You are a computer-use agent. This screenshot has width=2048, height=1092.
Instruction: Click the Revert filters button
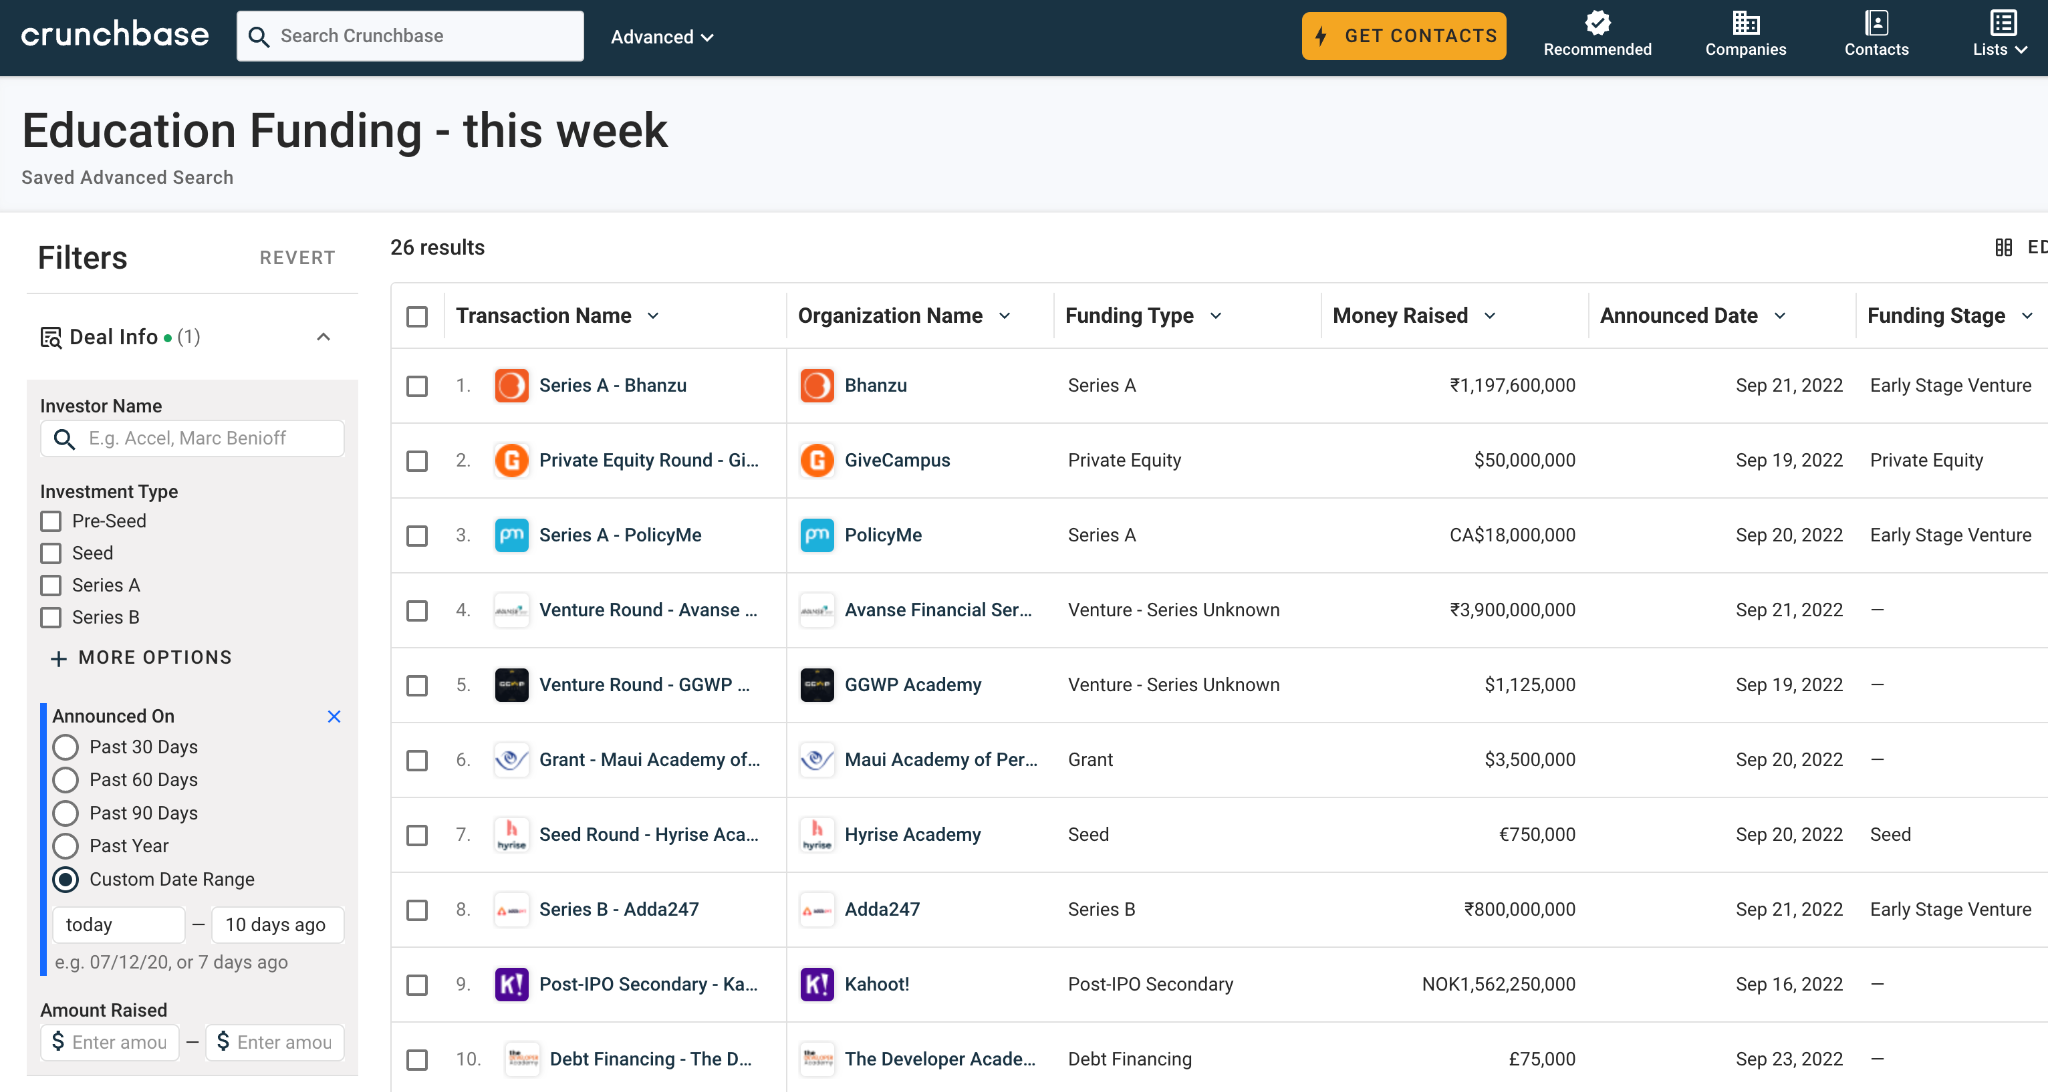pyautogui.click(x=297, y=258)
